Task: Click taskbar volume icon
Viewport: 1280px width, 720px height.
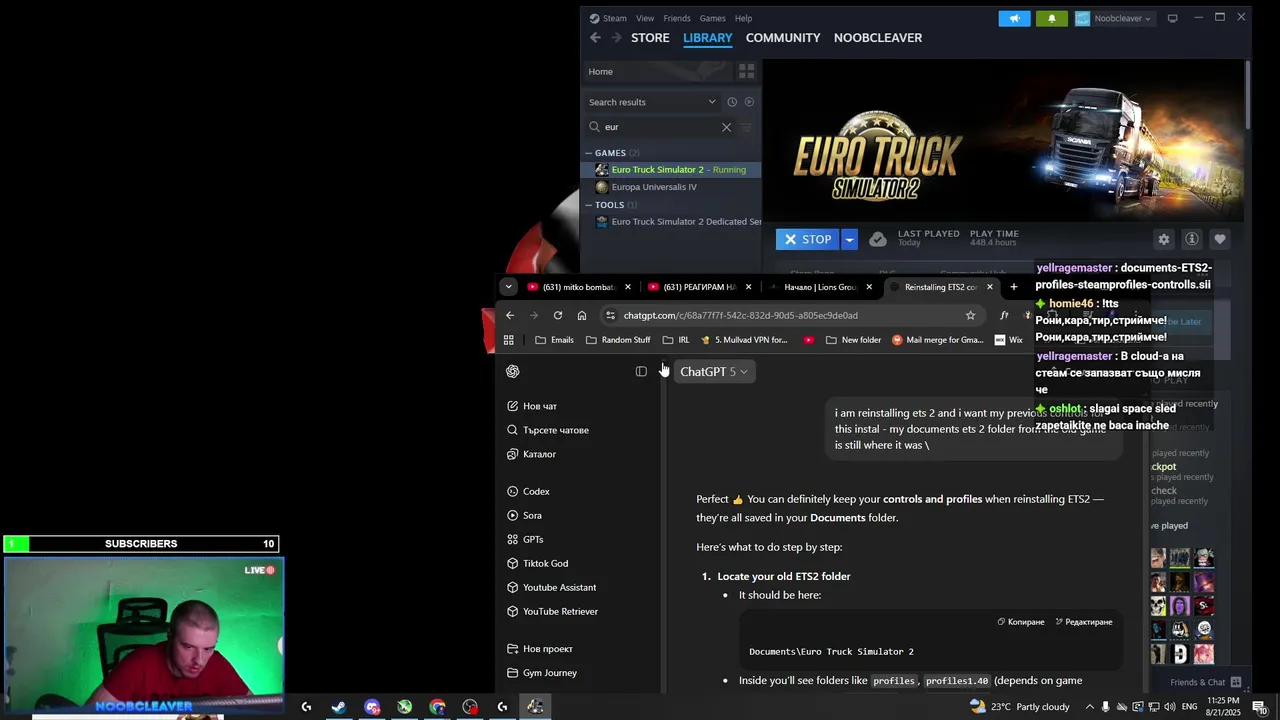Action: coord(1169,707)
